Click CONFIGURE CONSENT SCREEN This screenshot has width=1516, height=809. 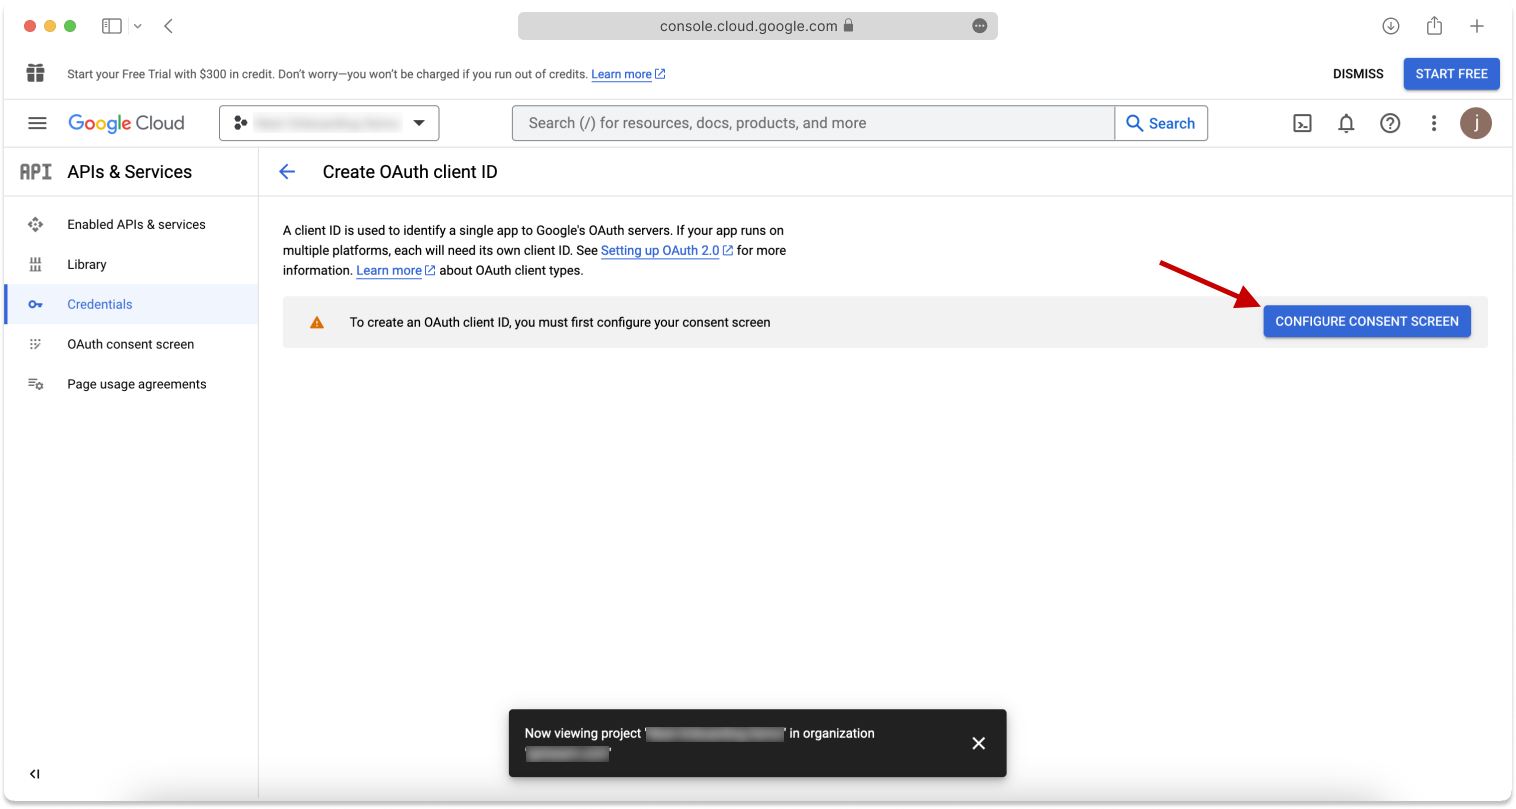tap(1367, 321)
